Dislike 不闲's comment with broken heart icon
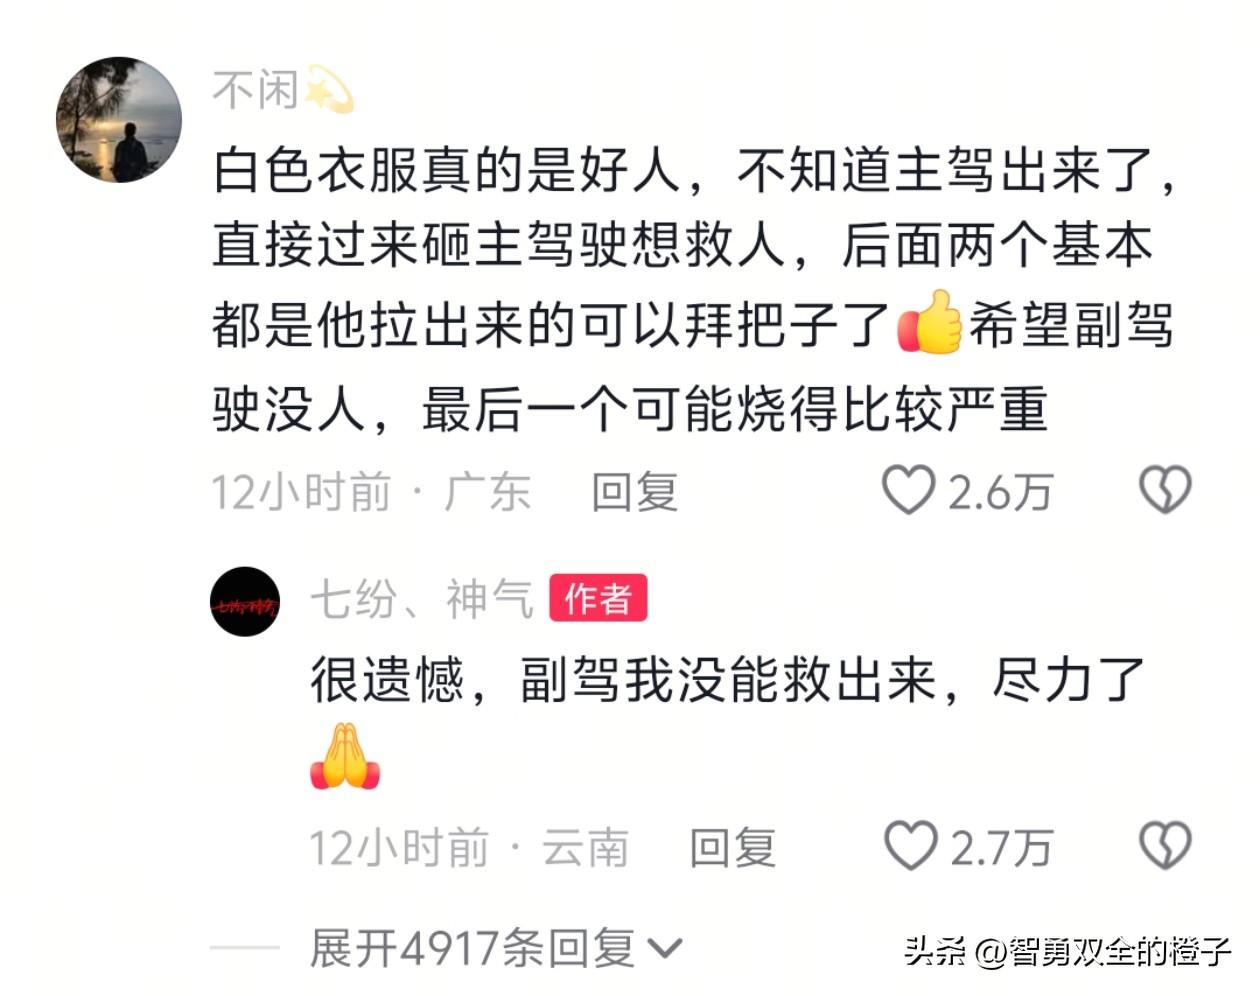 pyautogui.click(x=1165, y=490)
